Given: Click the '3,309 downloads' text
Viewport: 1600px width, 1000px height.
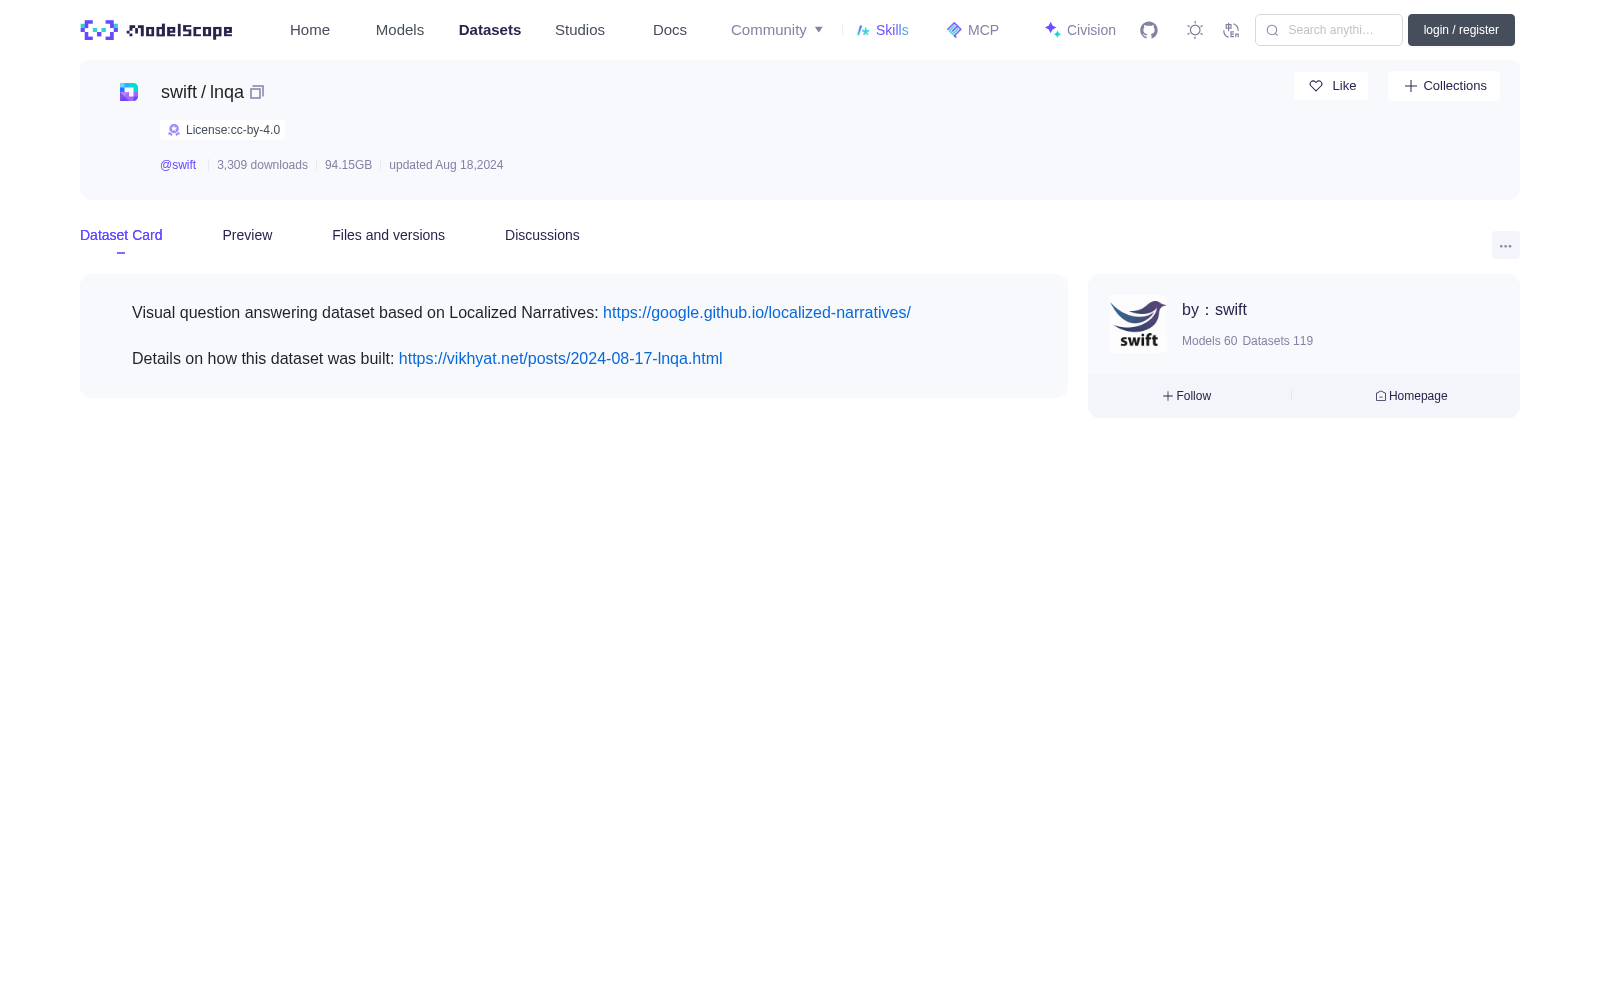Looking at the screenshot, I should click(262, 165).
